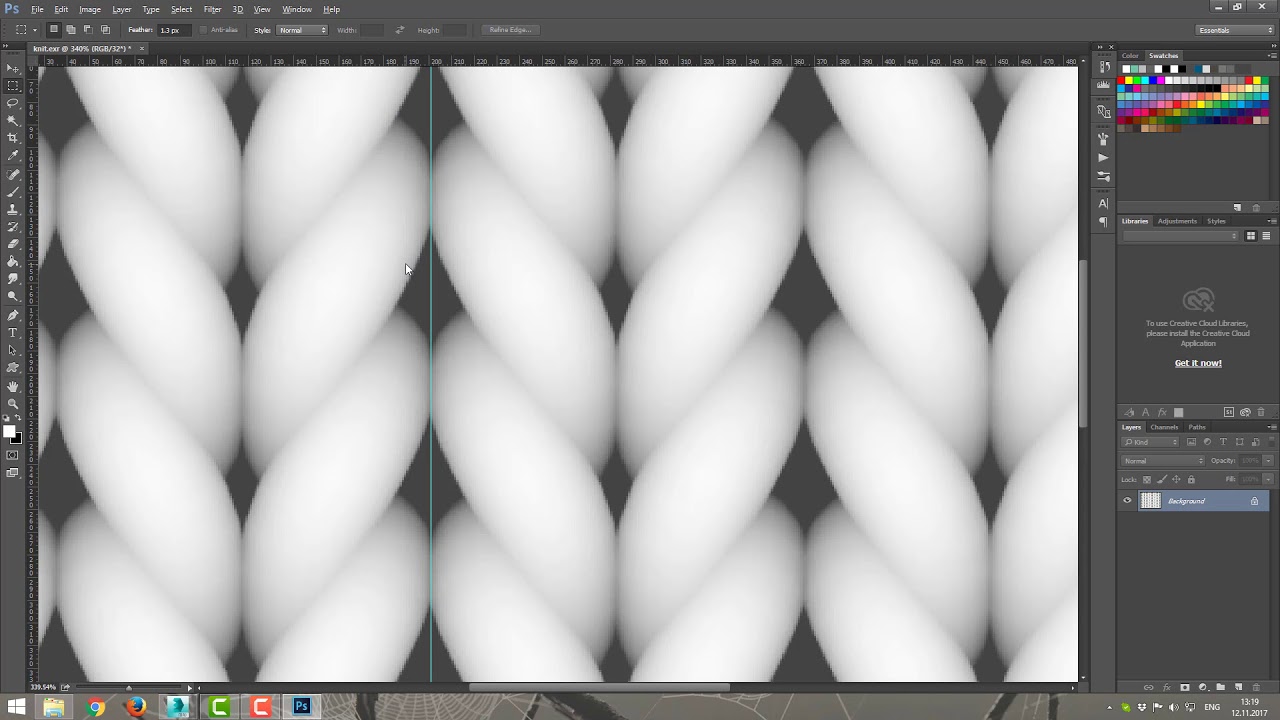The width and height of the screenshot is (1280, 720).
Task: Select the Dodge tool
Action: 13,296
